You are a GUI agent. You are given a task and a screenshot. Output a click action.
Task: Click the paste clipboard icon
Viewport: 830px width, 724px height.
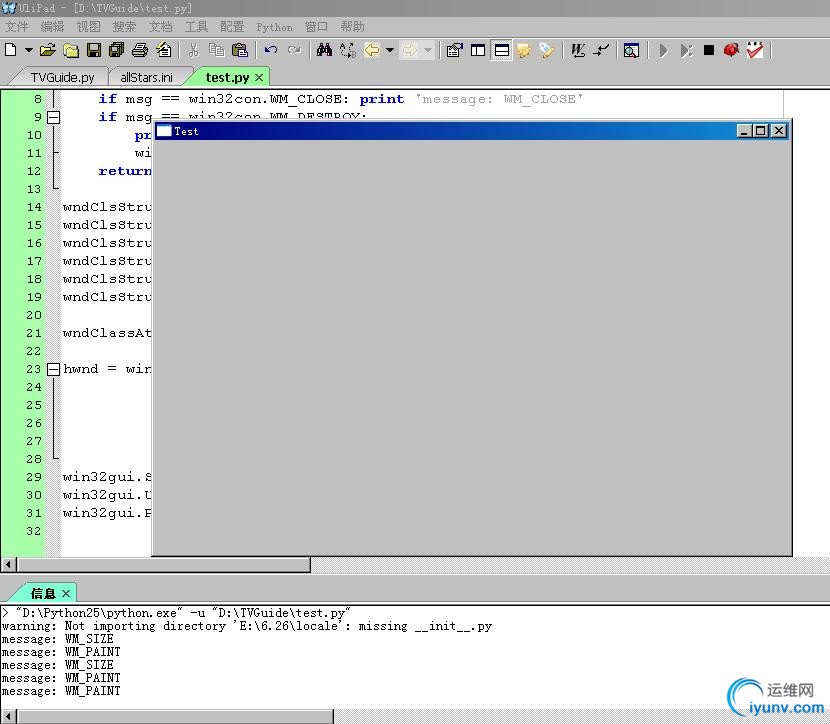pyautogui.click(x=240, y=50)
